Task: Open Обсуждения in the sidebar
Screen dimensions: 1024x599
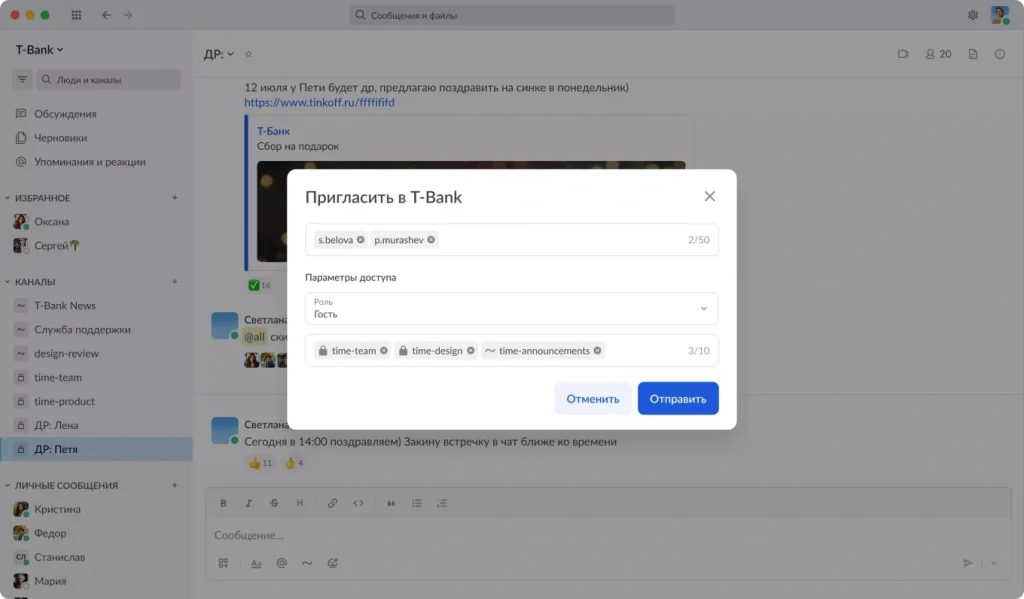Action: pyautogui.click(x=65, y=114)
